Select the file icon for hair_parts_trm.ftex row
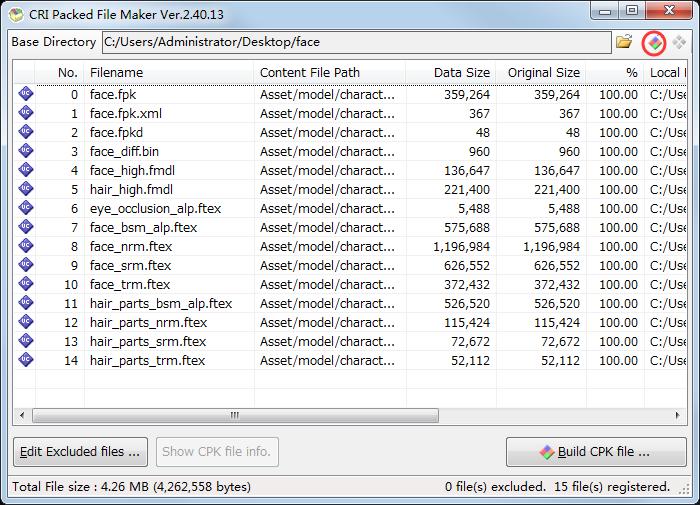This screenshot has height=505, width=700. click(26, 359)
